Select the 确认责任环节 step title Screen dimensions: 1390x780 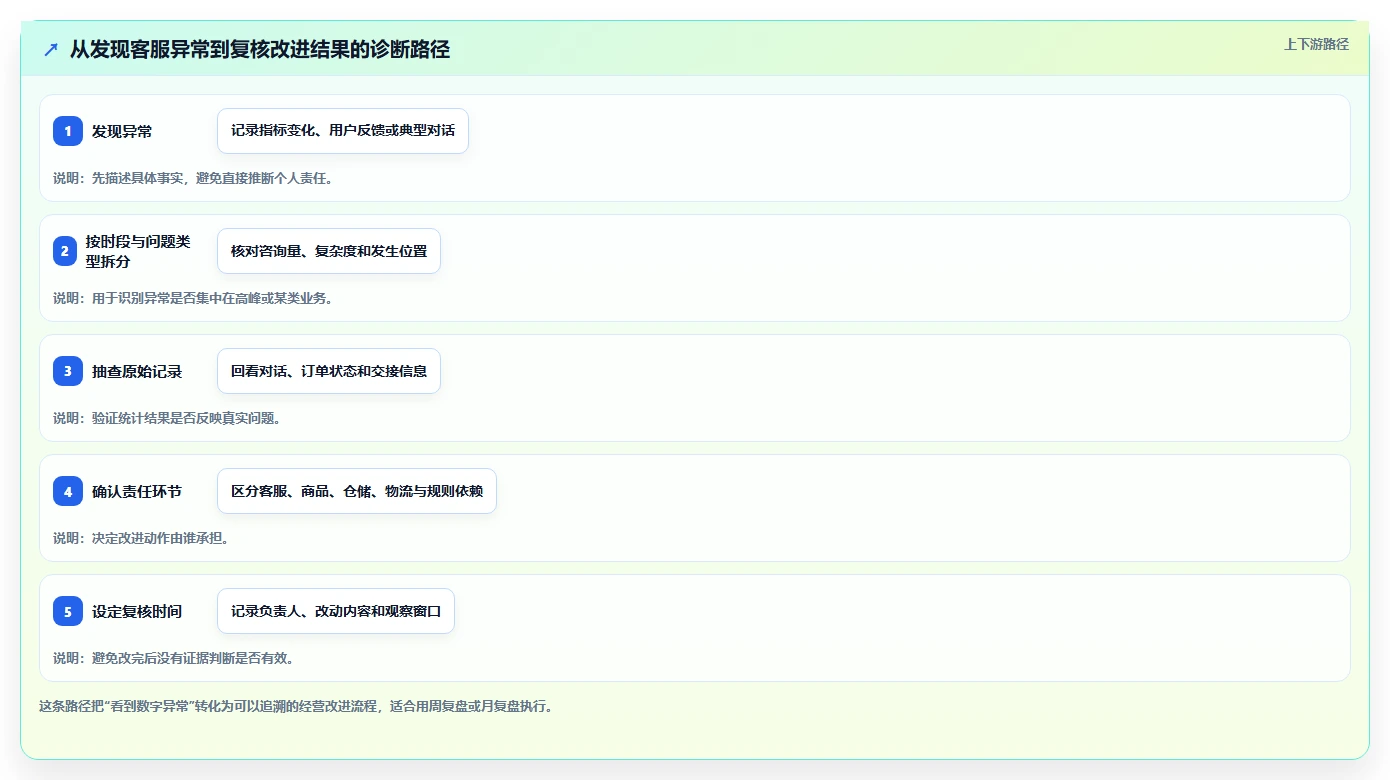(137, 491)
